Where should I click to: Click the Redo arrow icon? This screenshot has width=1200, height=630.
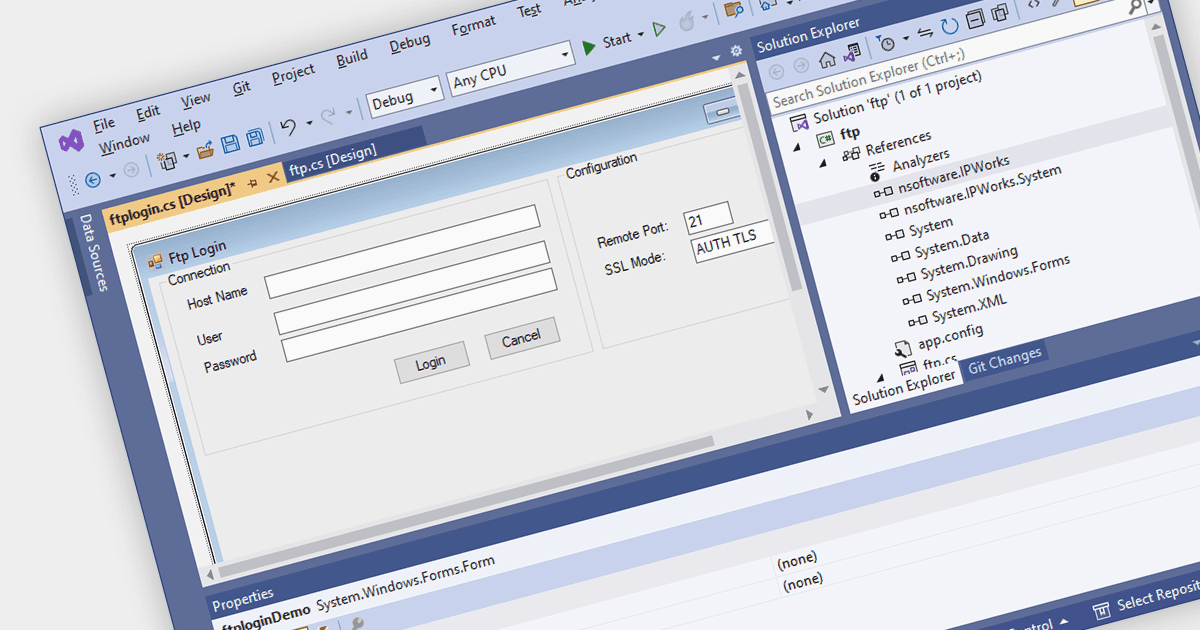pyautogui.click(x=328, y=118)
